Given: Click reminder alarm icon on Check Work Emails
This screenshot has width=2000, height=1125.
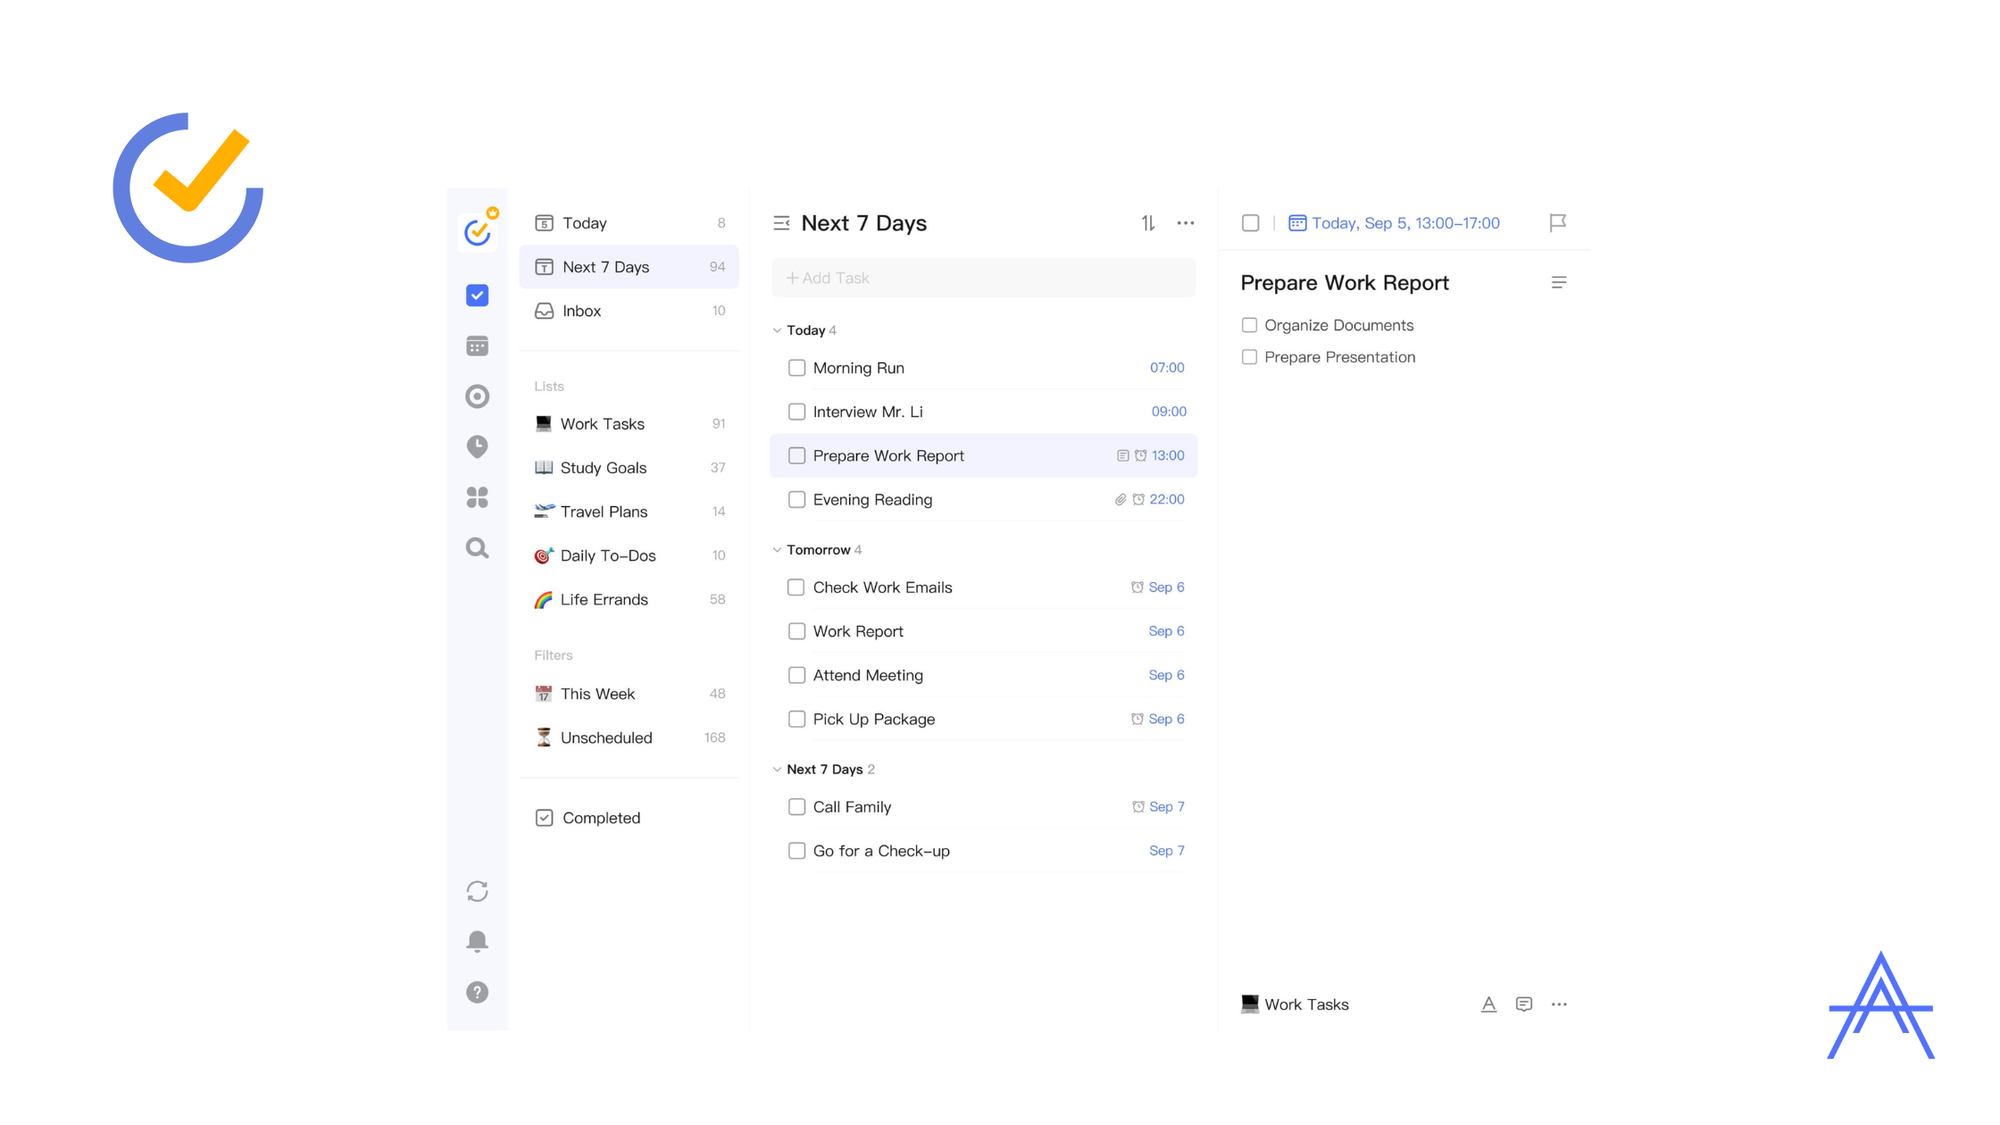Looking at the screenshot, I should tap(1137, 588).
